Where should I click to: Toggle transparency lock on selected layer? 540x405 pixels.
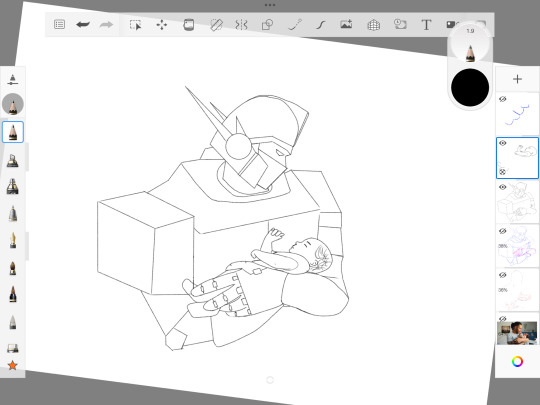tap(502, 172)
